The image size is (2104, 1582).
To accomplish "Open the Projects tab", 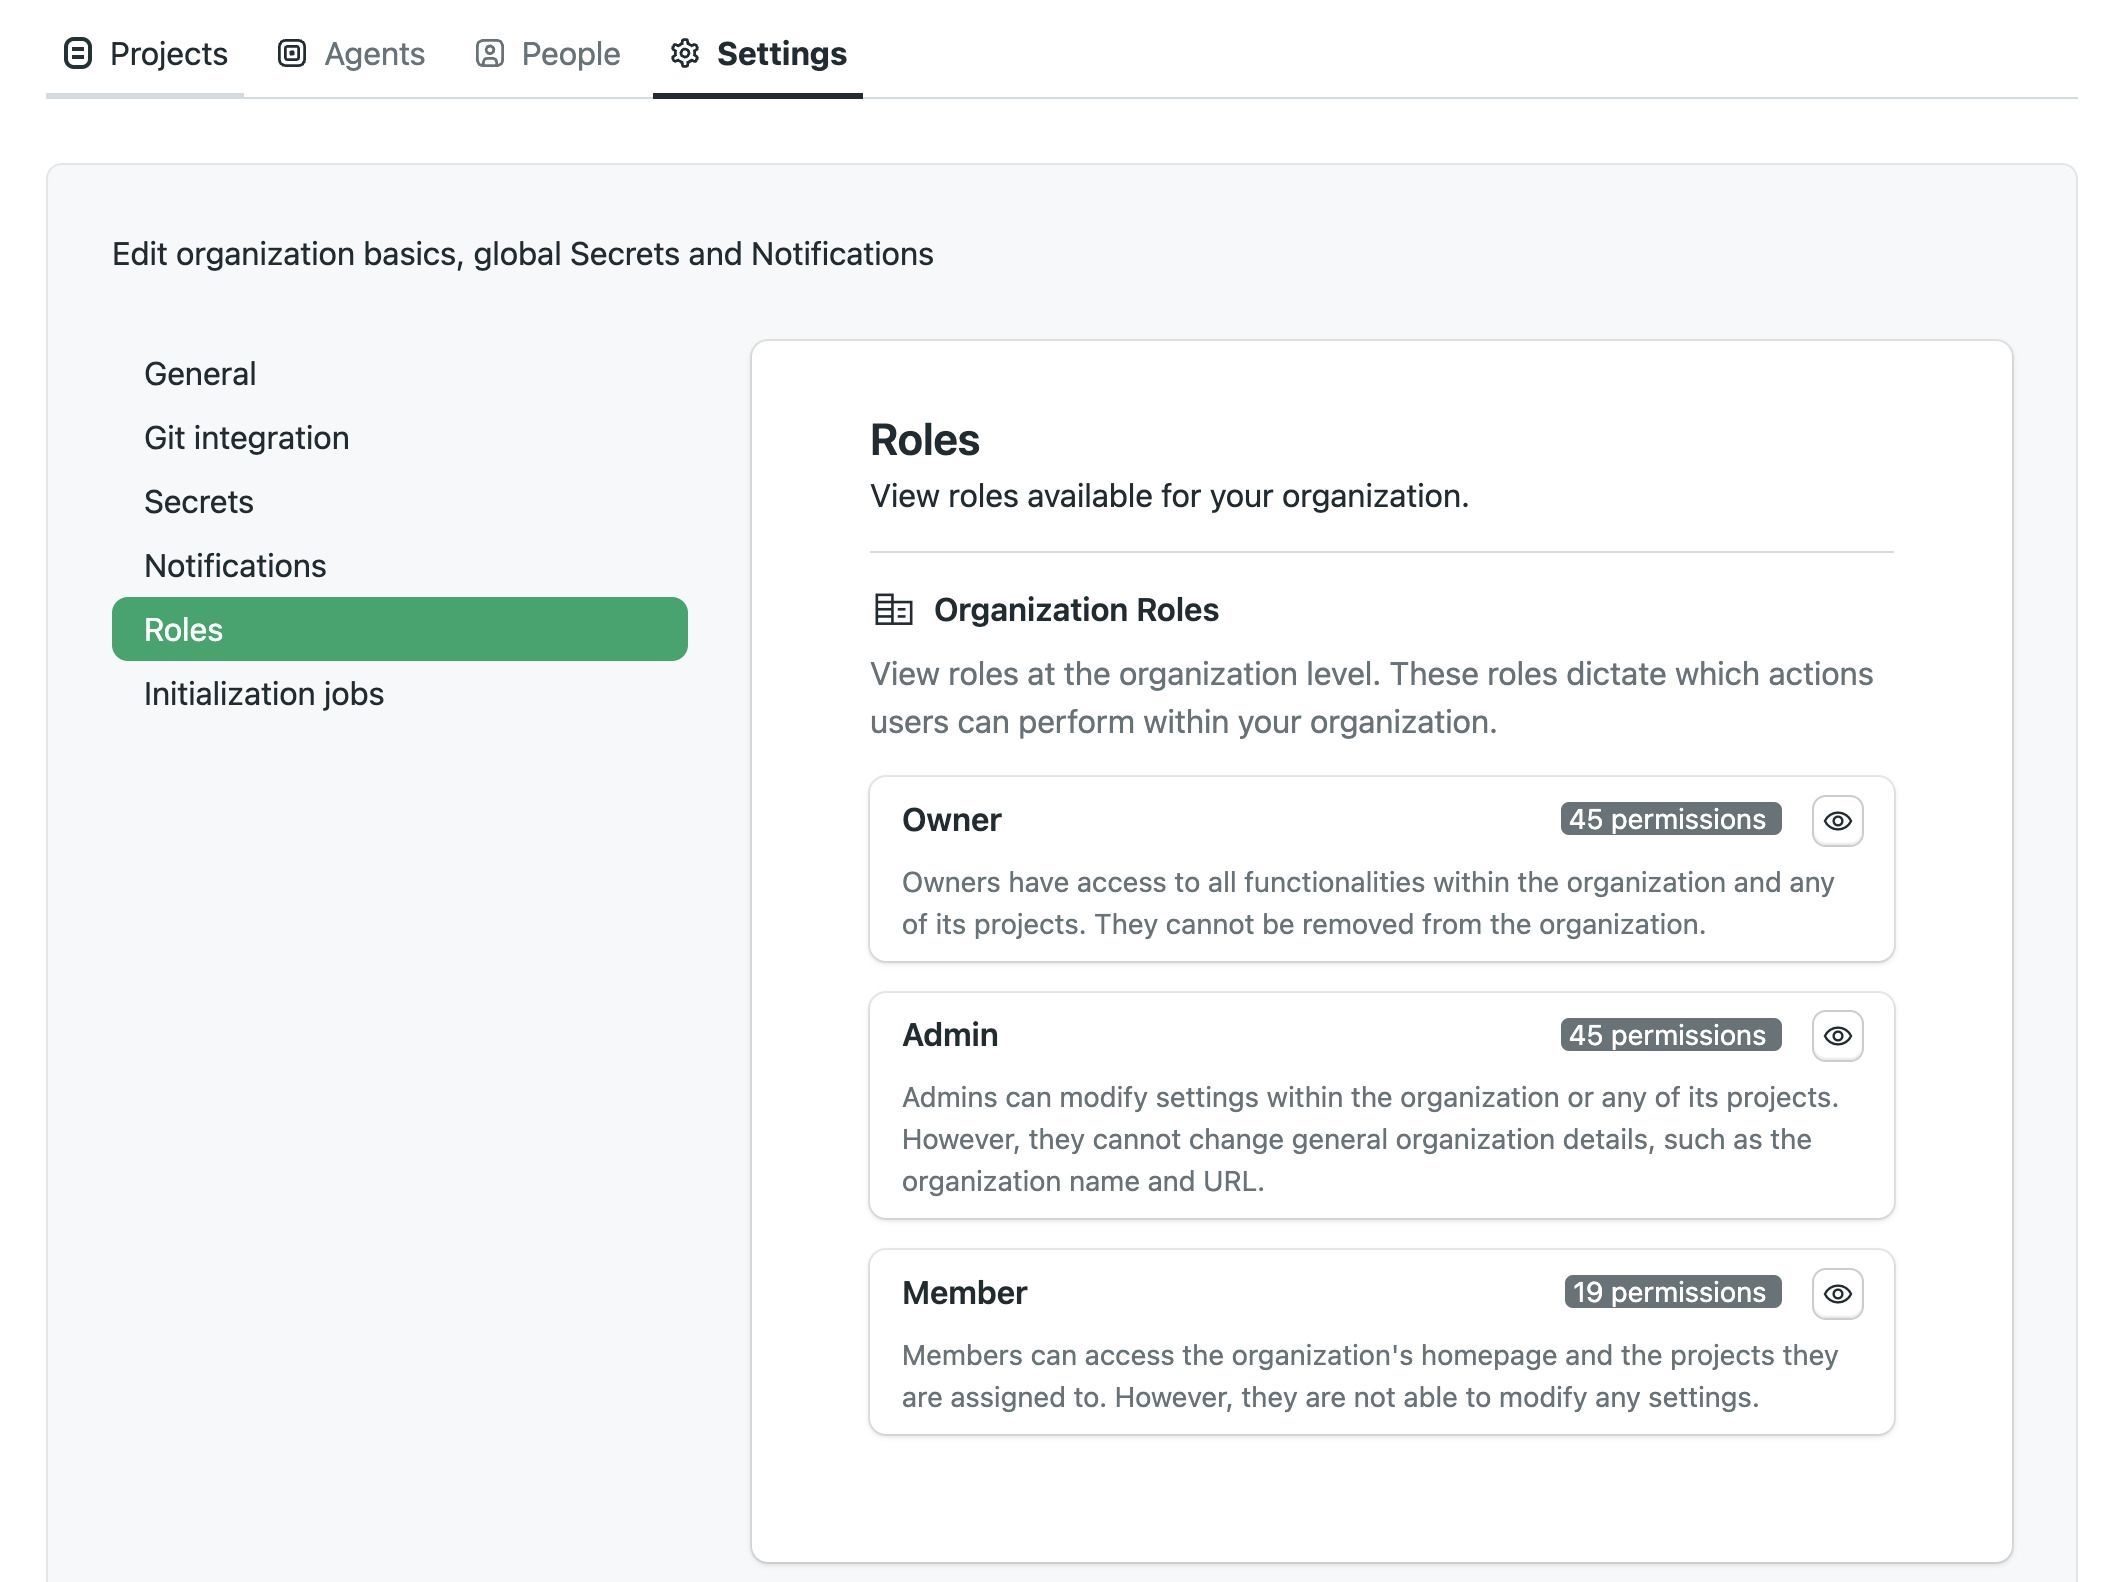I will [x=145, y=53].
